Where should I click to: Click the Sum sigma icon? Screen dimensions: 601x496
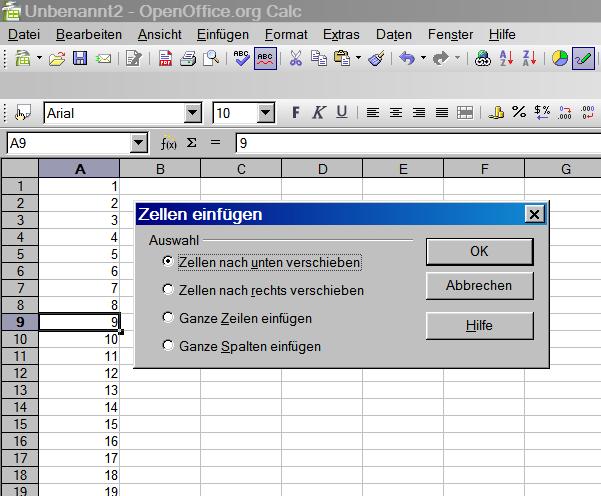192,143
